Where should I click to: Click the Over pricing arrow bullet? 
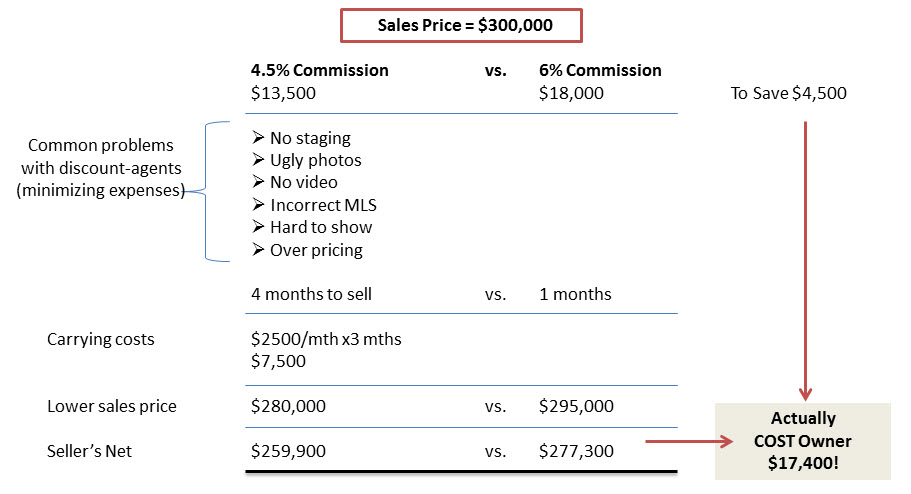coord(259,249)
